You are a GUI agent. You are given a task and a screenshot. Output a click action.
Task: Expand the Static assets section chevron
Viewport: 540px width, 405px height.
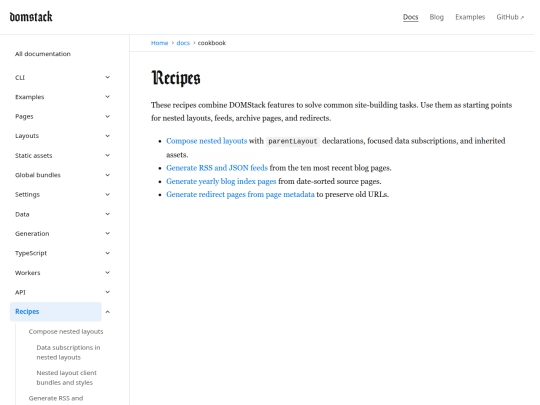coord(107,155)
